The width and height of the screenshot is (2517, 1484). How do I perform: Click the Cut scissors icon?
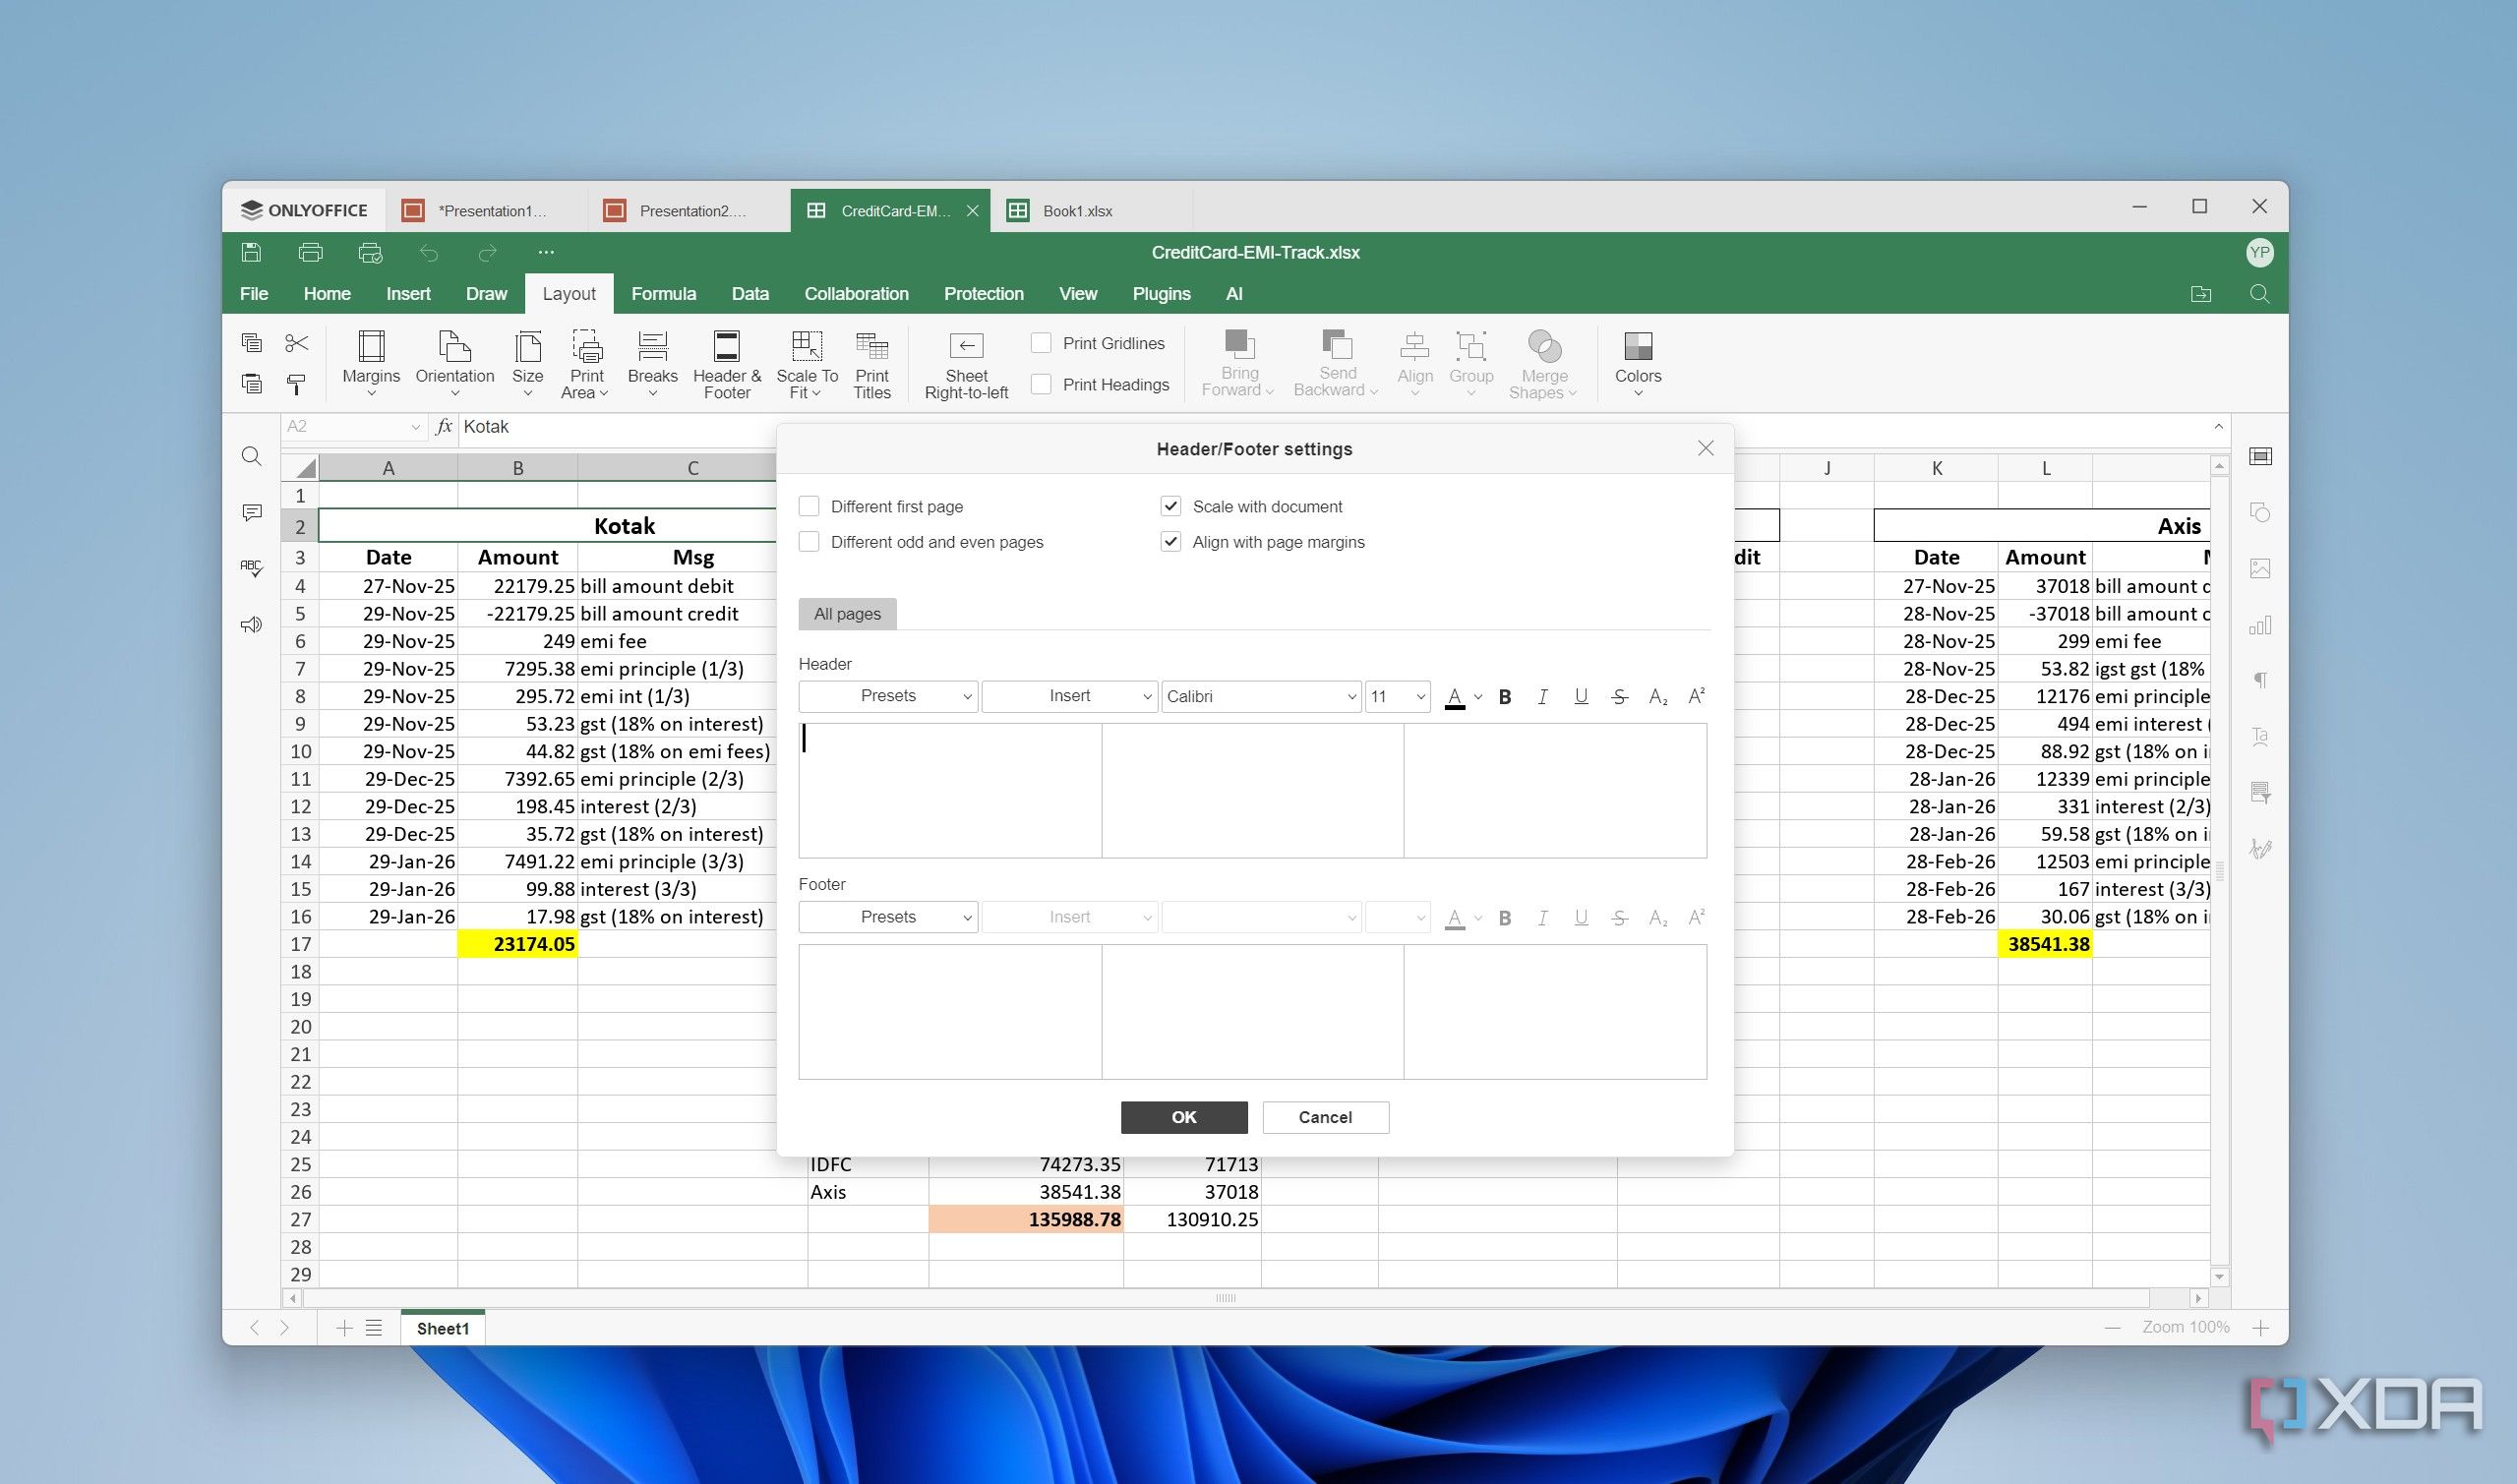297,343
